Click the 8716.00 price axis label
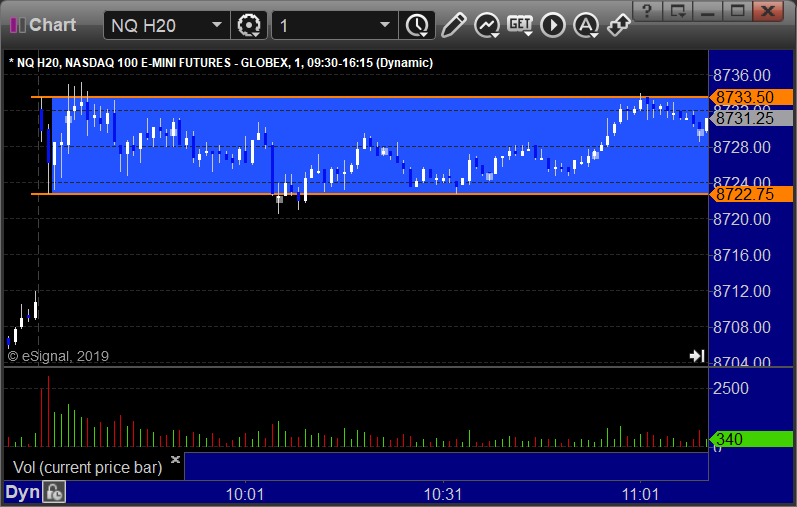Image resolution: width=797 pixels, height=507 pixels. pyautogui.click(x=742, y=255)
